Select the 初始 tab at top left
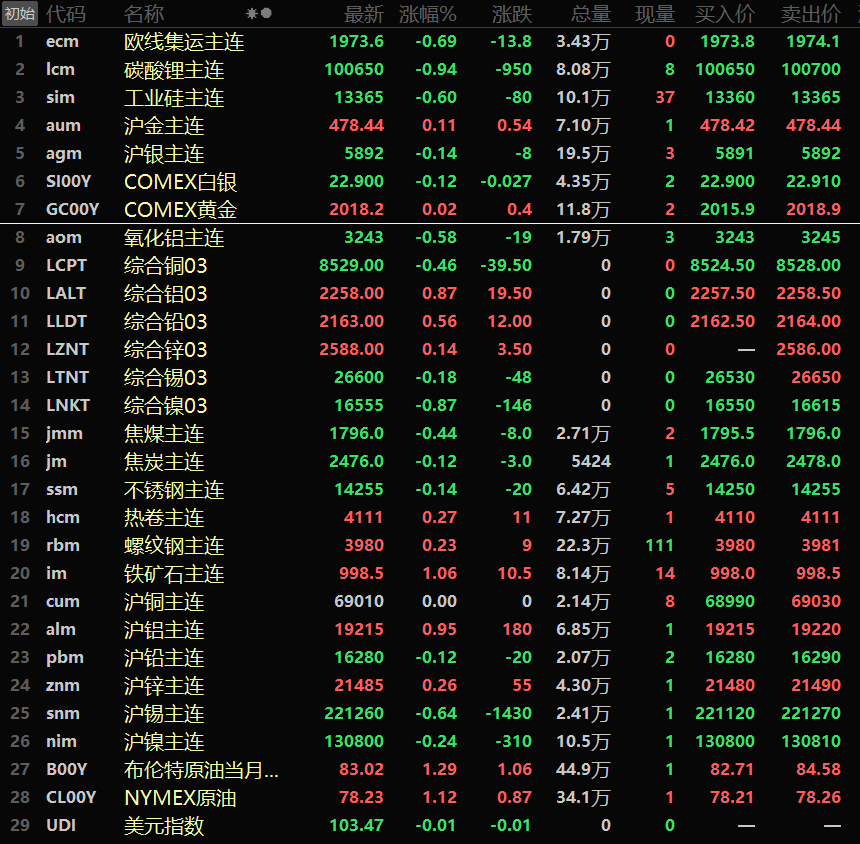Image resolution: width=860 pixels, height=844 pixels. click(x=20, y=14)
